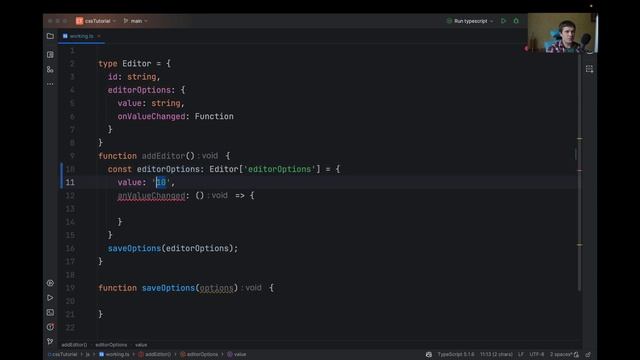The image size is (640, 360).
Task: Open the Problems tool window icon
Action: click(50, 327)
